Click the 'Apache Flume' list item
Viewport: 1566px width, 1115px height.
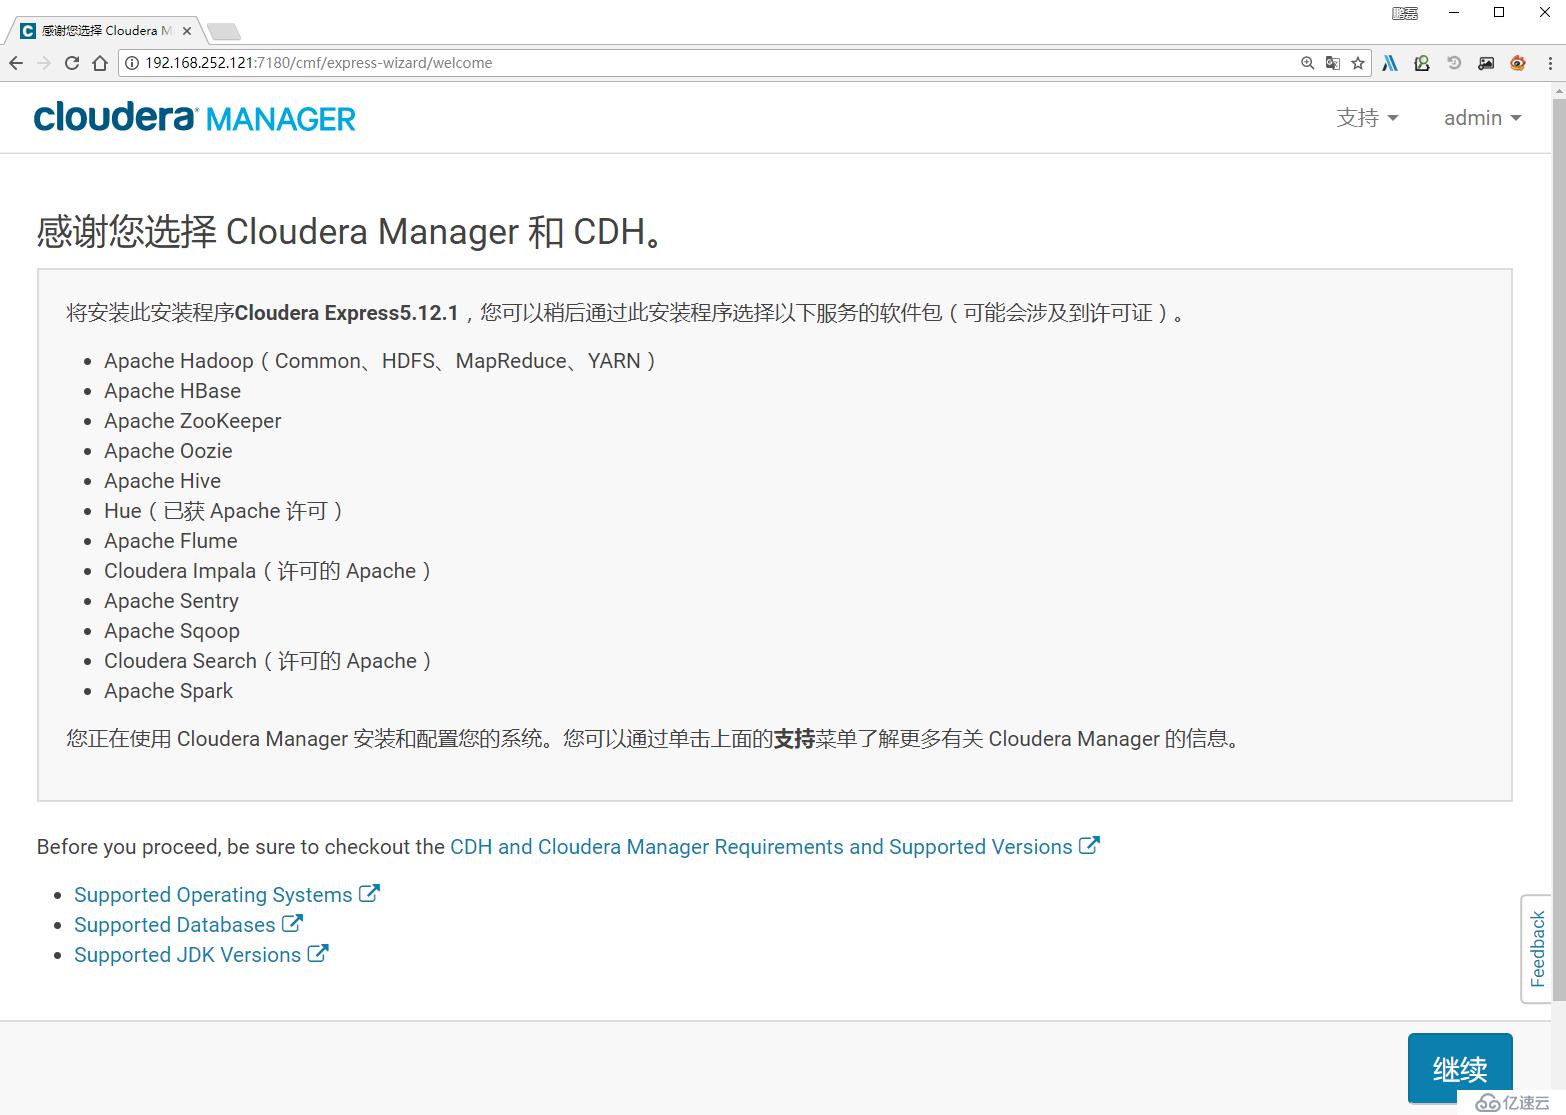coord(171,541)
